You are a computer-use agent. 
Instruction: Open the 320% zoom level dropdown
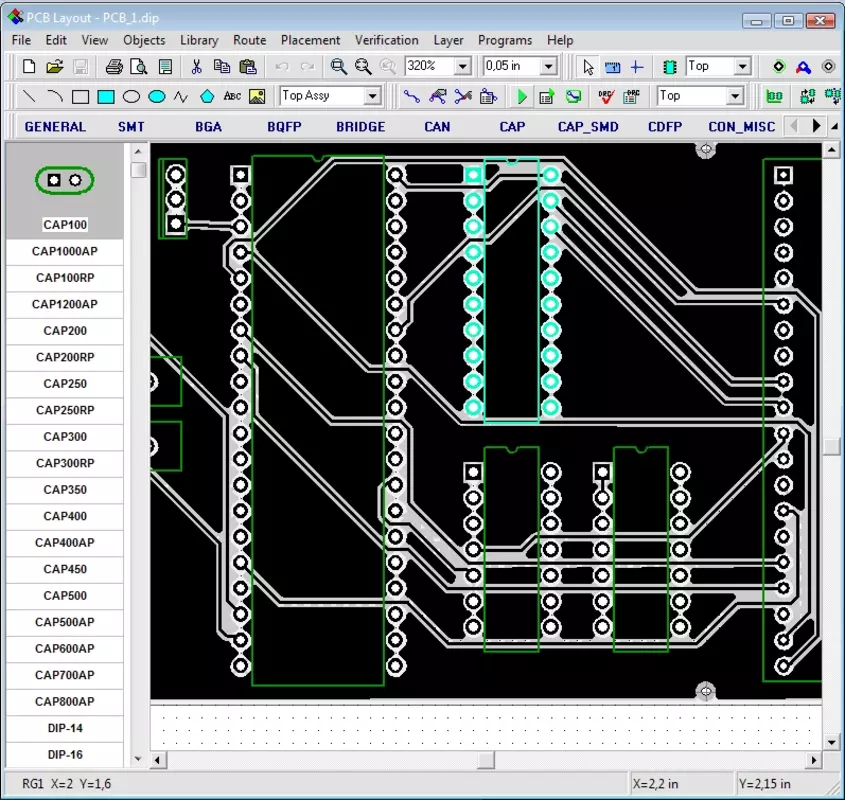pos(462,67)
